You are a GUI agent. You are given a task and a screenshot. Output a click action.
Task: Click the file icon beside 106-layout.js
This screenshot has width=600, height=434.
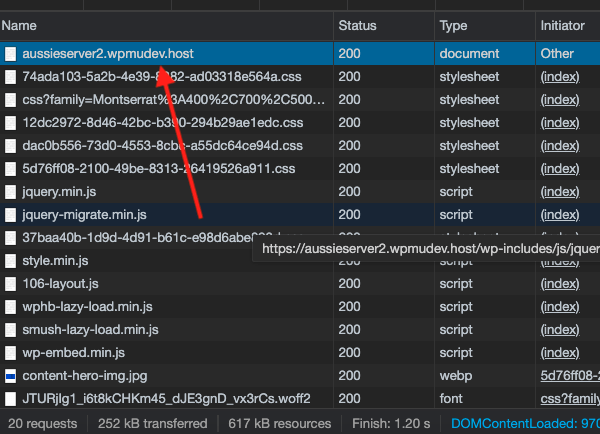pyautogui.click(x=11, y=284)
